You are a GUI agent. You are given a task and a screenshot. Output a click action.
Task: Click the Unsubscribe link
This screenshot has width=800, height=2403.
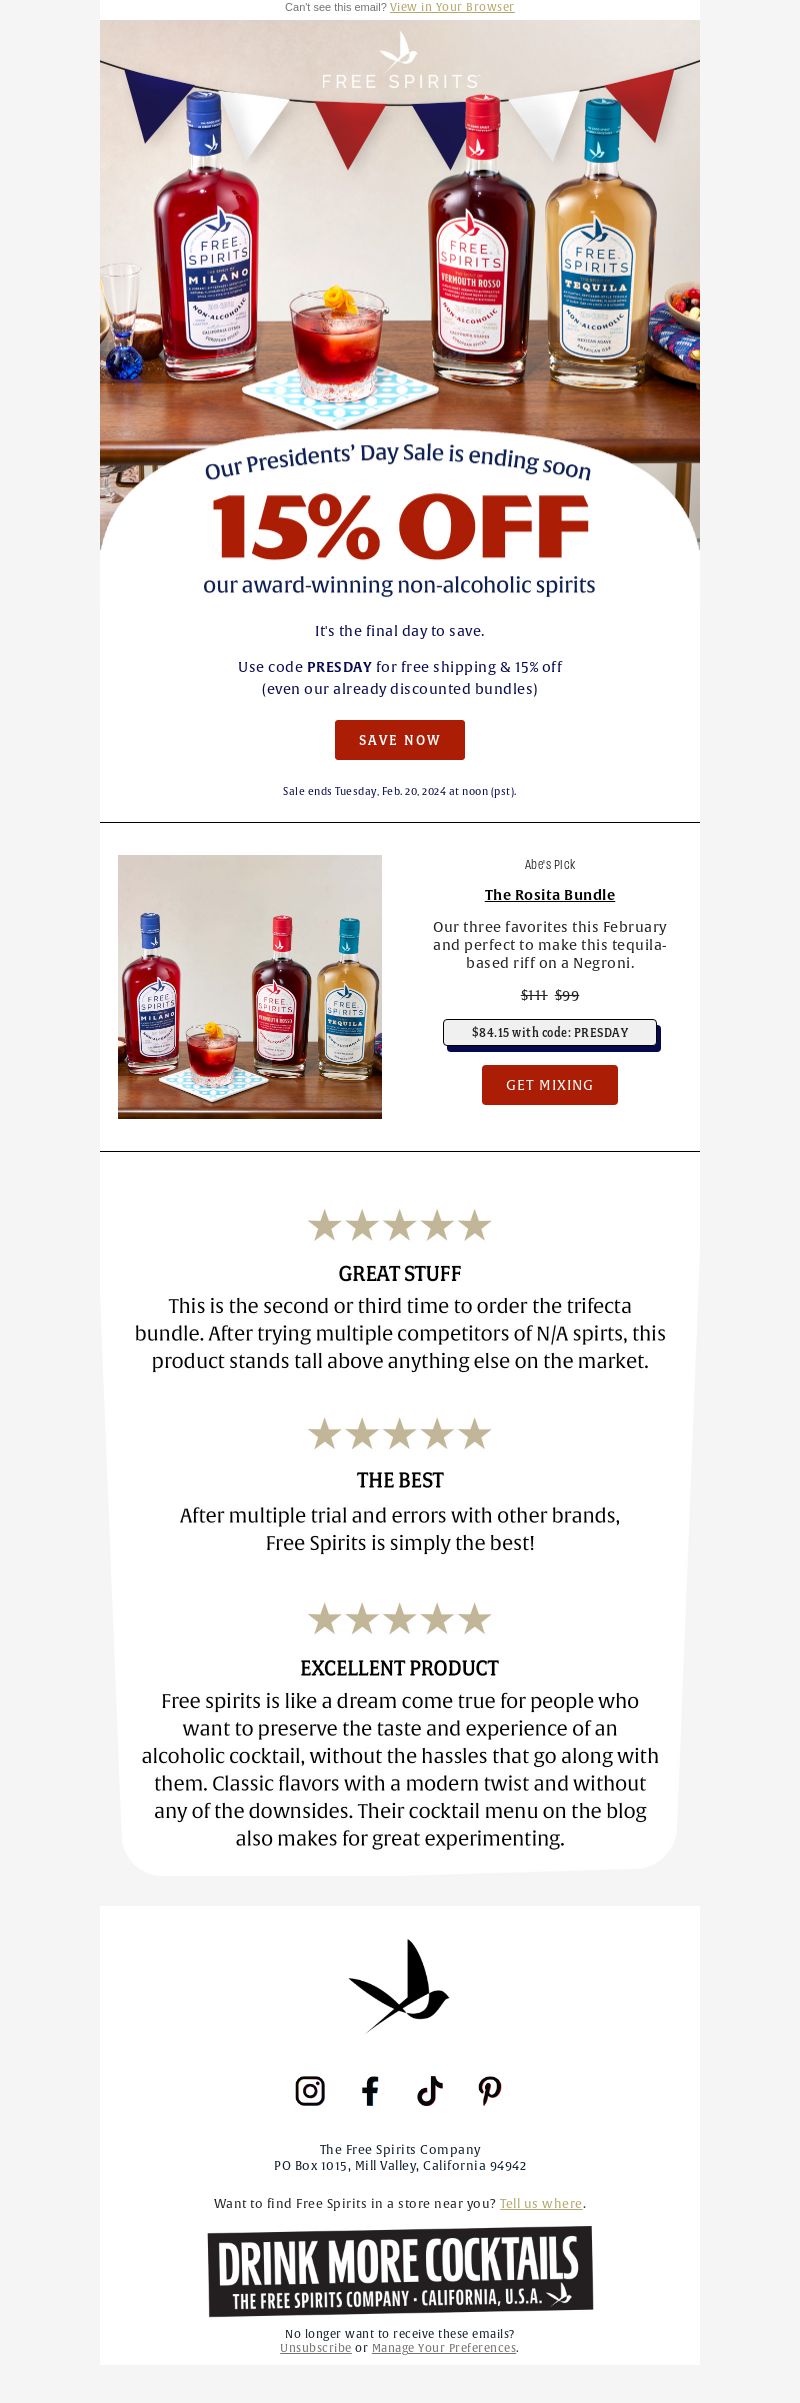pos(316,2348)
